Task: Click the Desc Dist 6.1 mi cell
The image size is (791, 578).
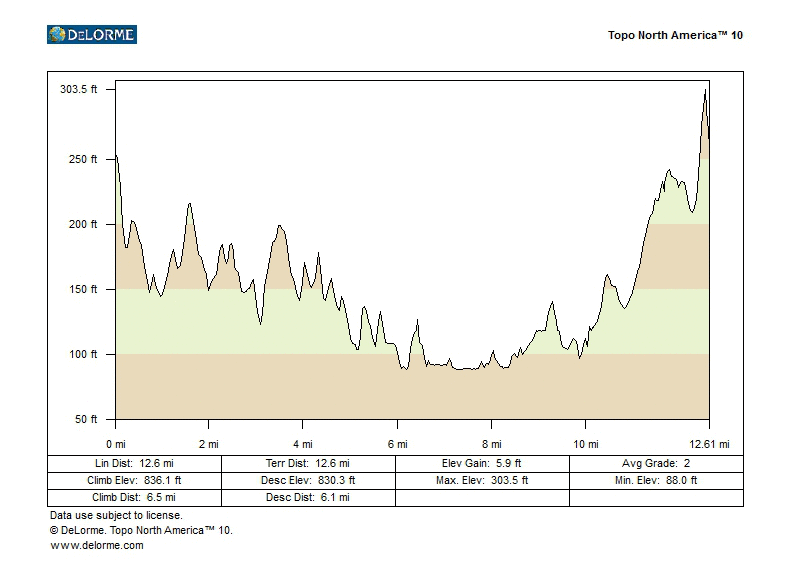Action: pos(308,497)
